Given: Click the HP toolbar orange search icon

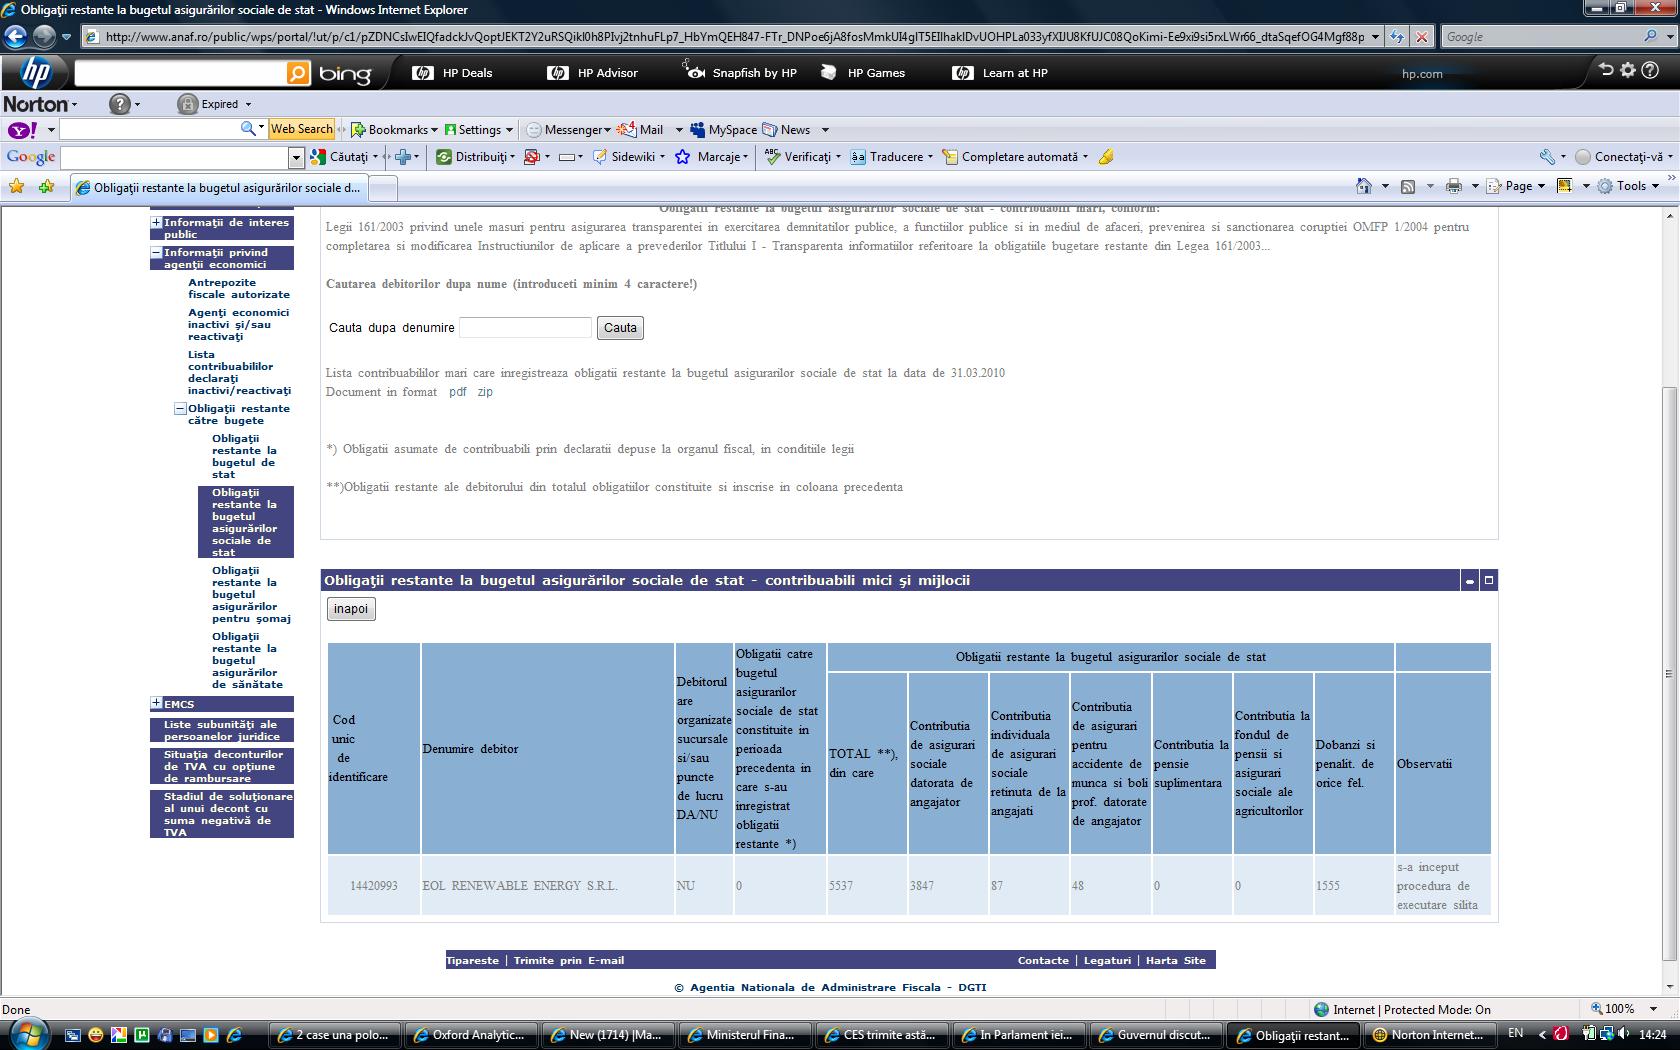Looking at the screenshot, I should 298,73.
